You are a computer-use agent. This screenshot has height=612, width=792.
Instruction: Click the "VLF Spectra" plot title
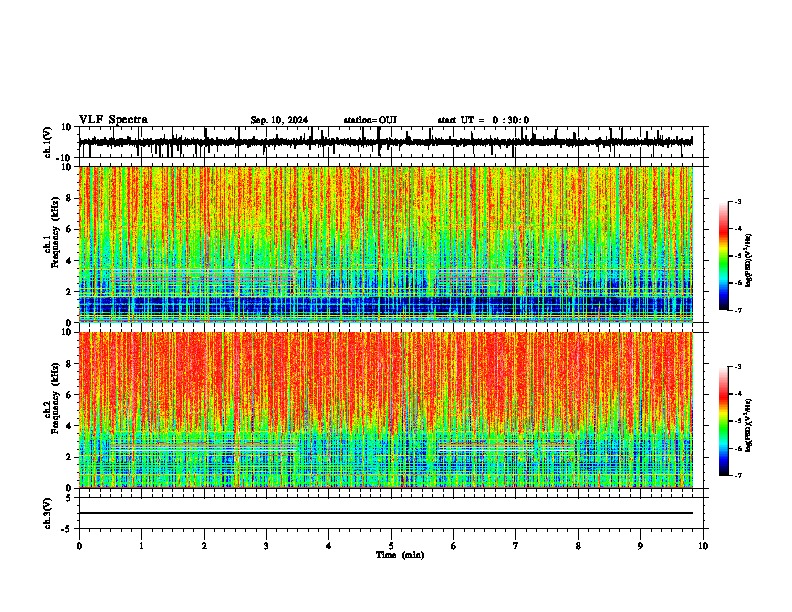113,120
